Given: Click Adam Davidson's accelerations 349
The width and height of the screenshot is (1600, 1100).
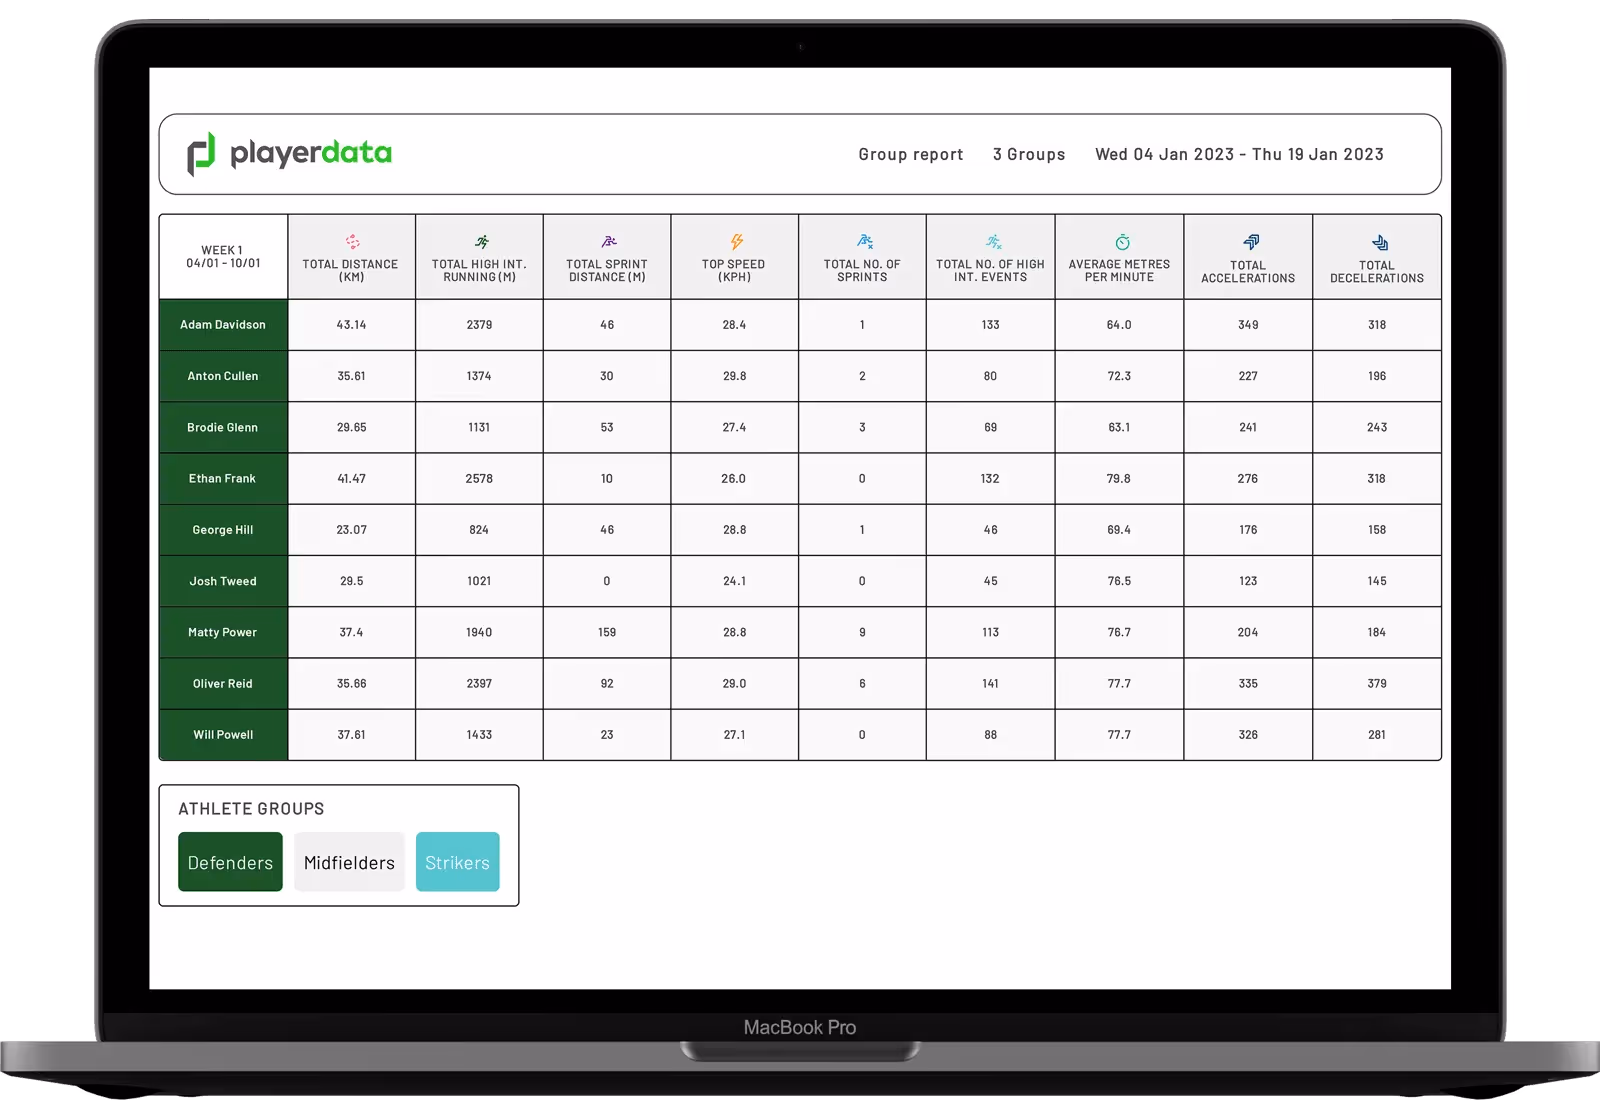Looking at the screenshot, I should tap(1248, 325).
